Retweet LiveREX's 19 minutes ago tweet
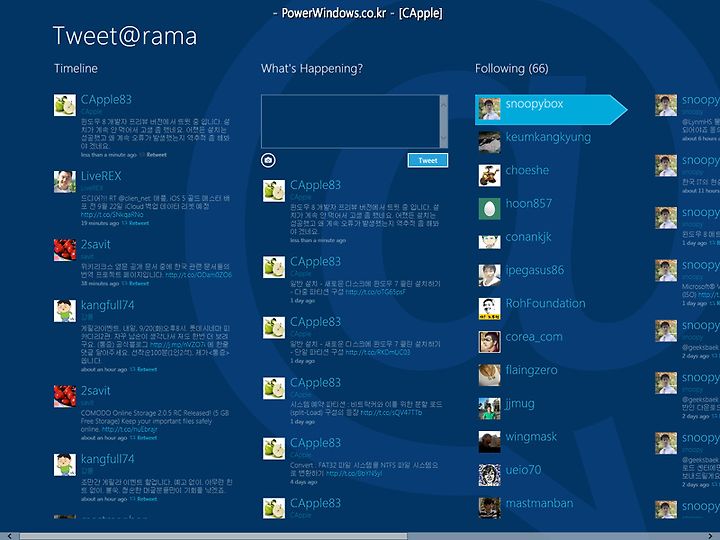 pyautogui.click(x=139, y=223)
